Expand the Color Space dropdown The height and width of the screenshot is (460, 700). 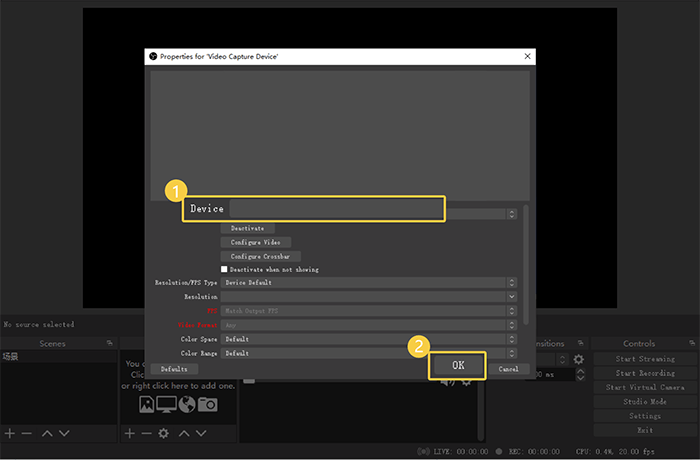tap(368, 339)
